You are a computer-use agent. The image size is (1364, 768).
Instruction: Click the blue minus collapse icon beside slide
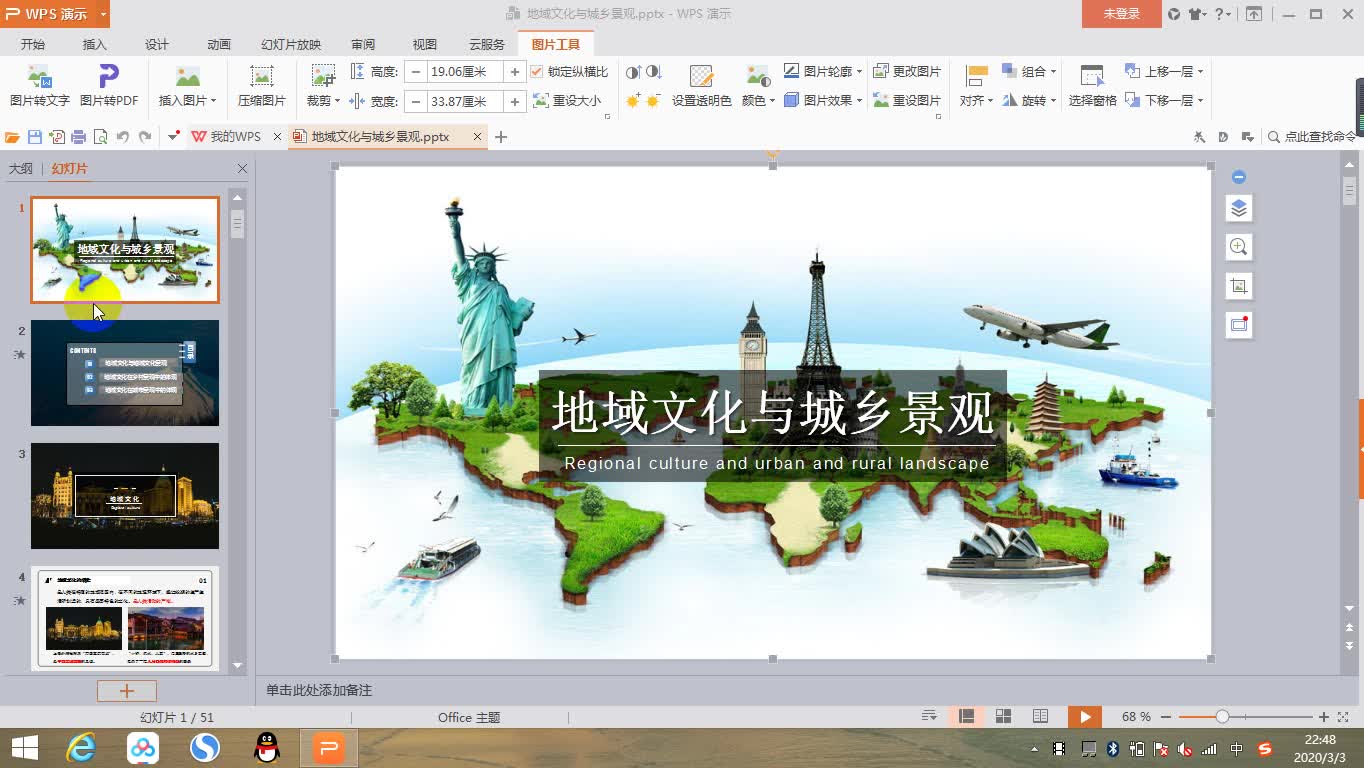[1239, 177]
